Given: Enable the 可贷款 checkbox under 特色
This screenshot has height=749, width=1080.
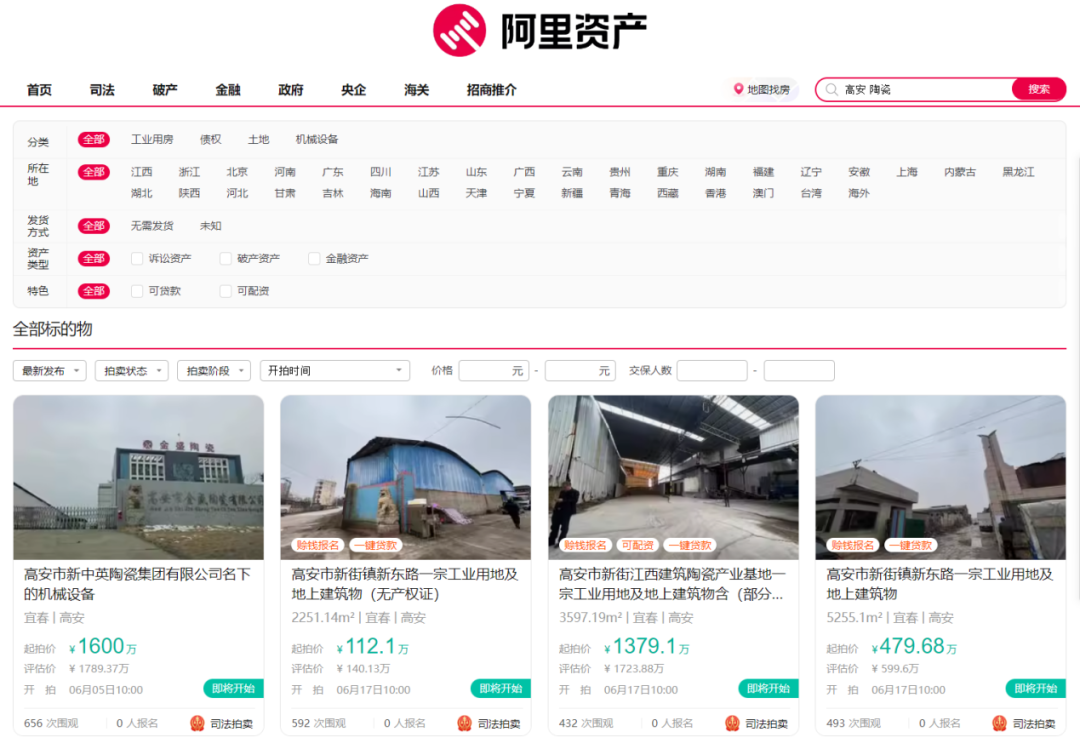Looking at the screenshot, I should [x=137, y=291].
